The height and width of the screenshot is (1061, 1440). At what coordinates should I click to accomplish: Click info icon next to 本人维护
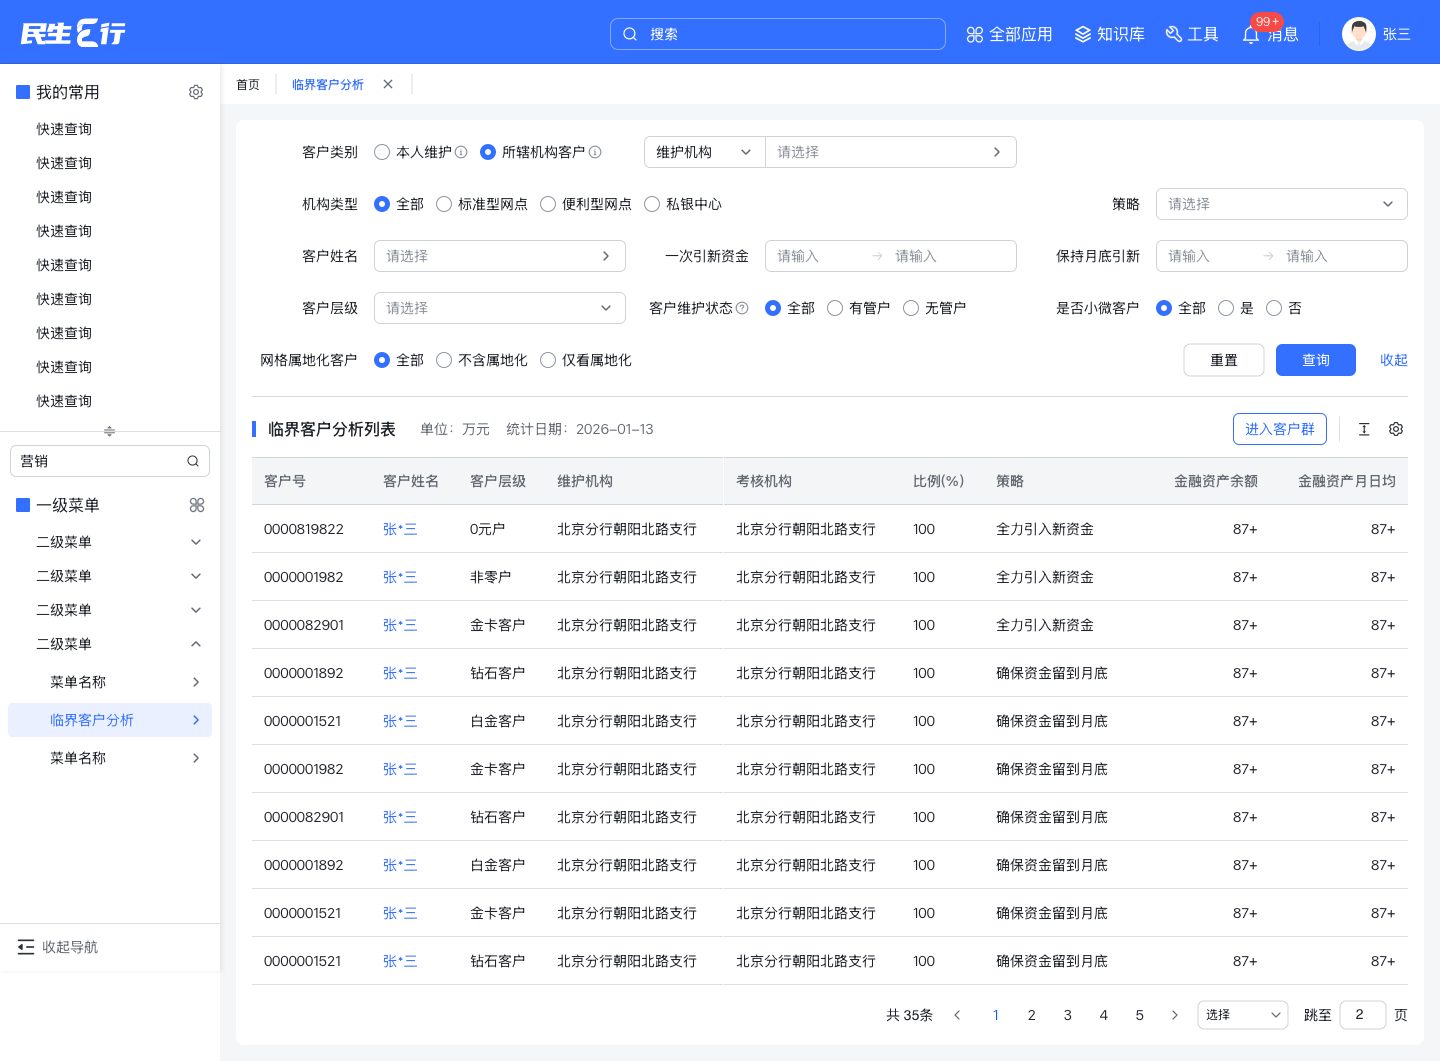coord(461,152)
